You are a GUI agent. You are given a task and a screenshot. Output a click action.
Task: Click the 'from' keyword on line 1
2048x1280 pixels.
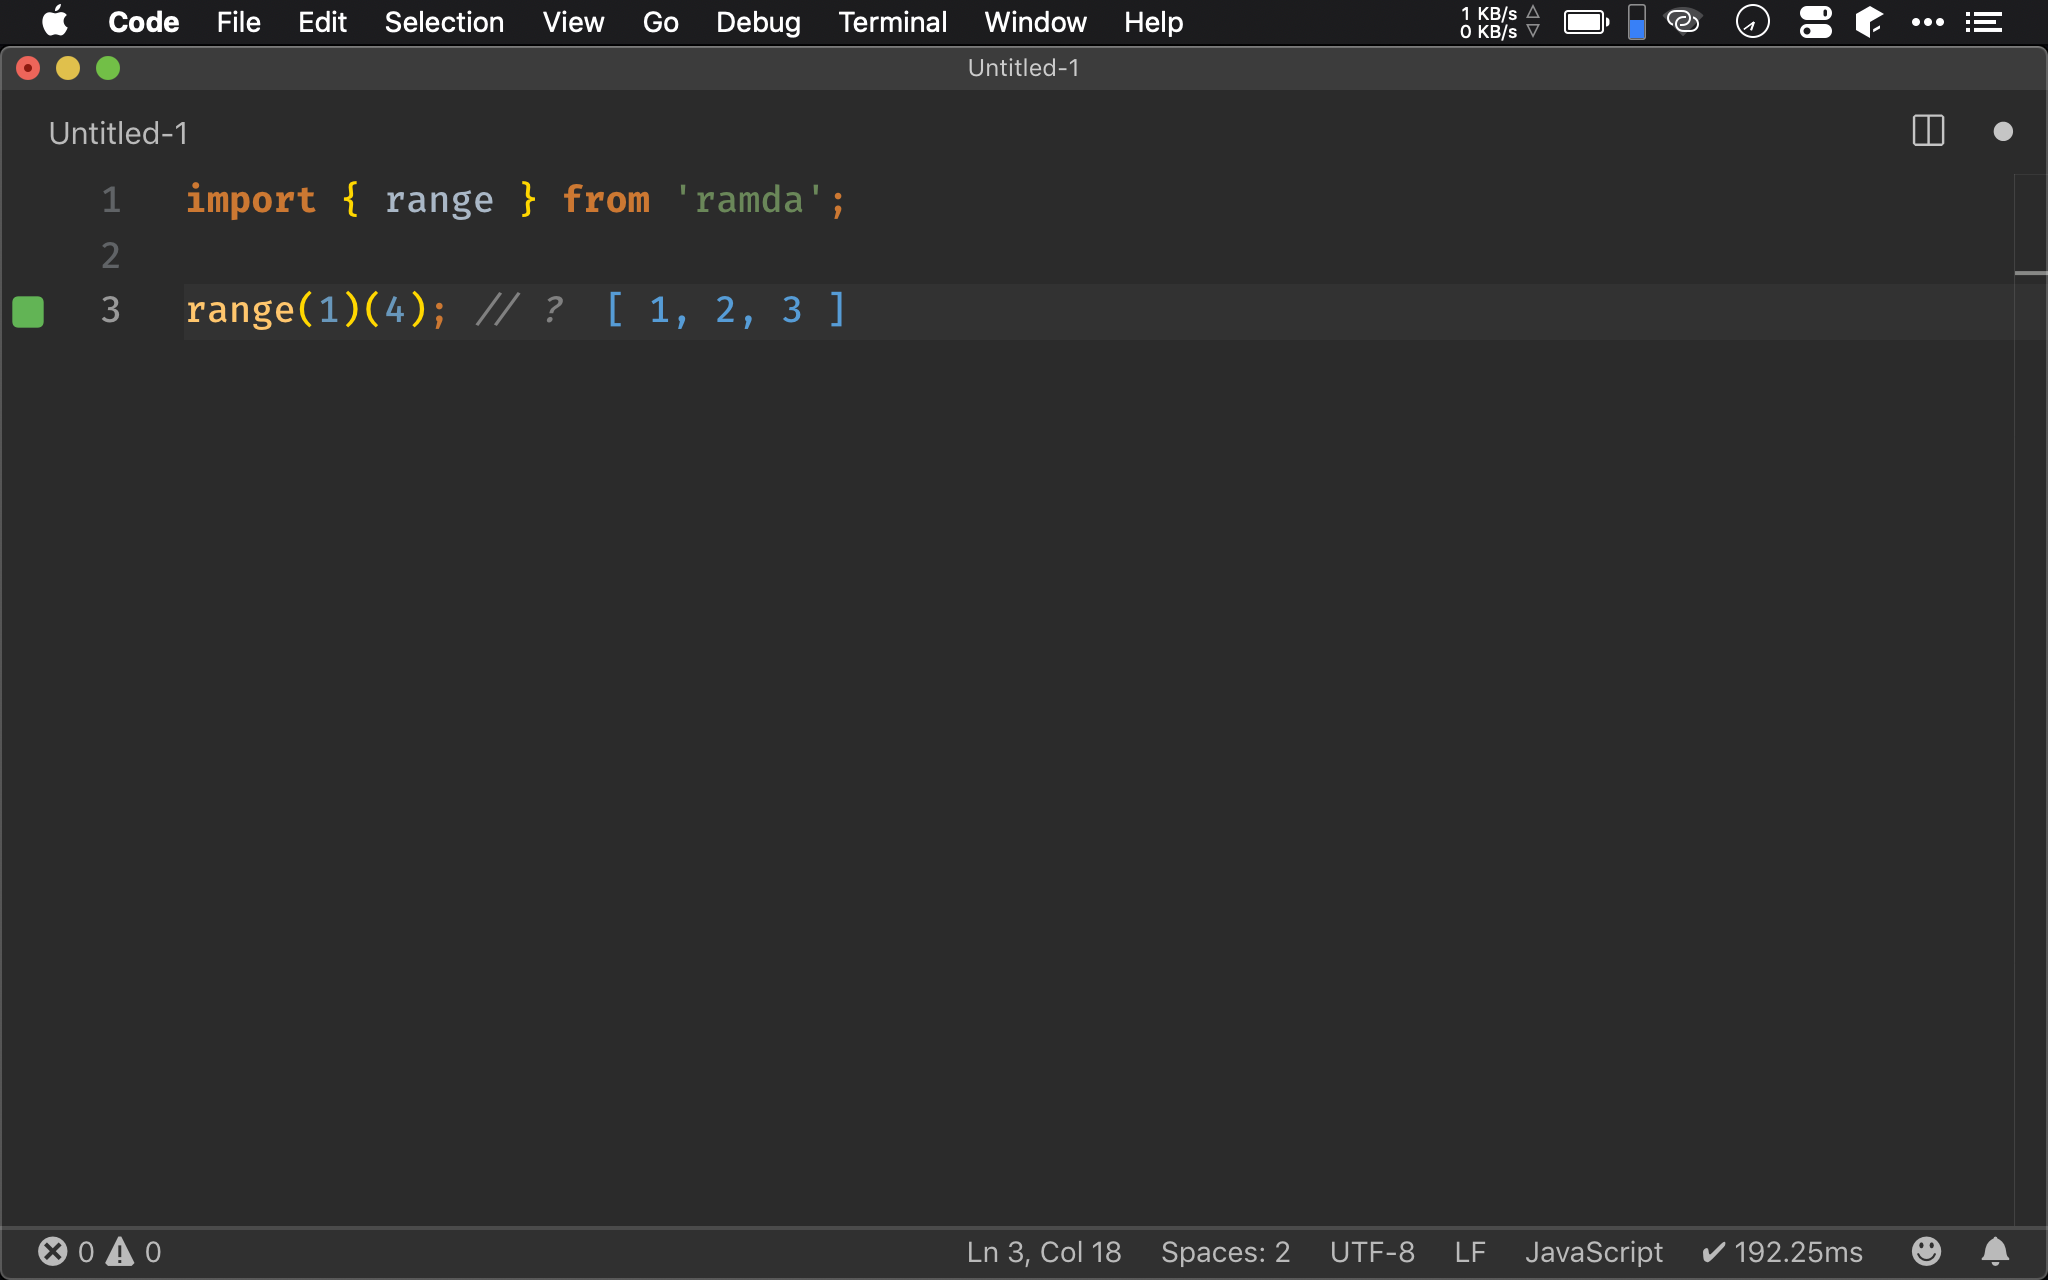pos(606,200)
